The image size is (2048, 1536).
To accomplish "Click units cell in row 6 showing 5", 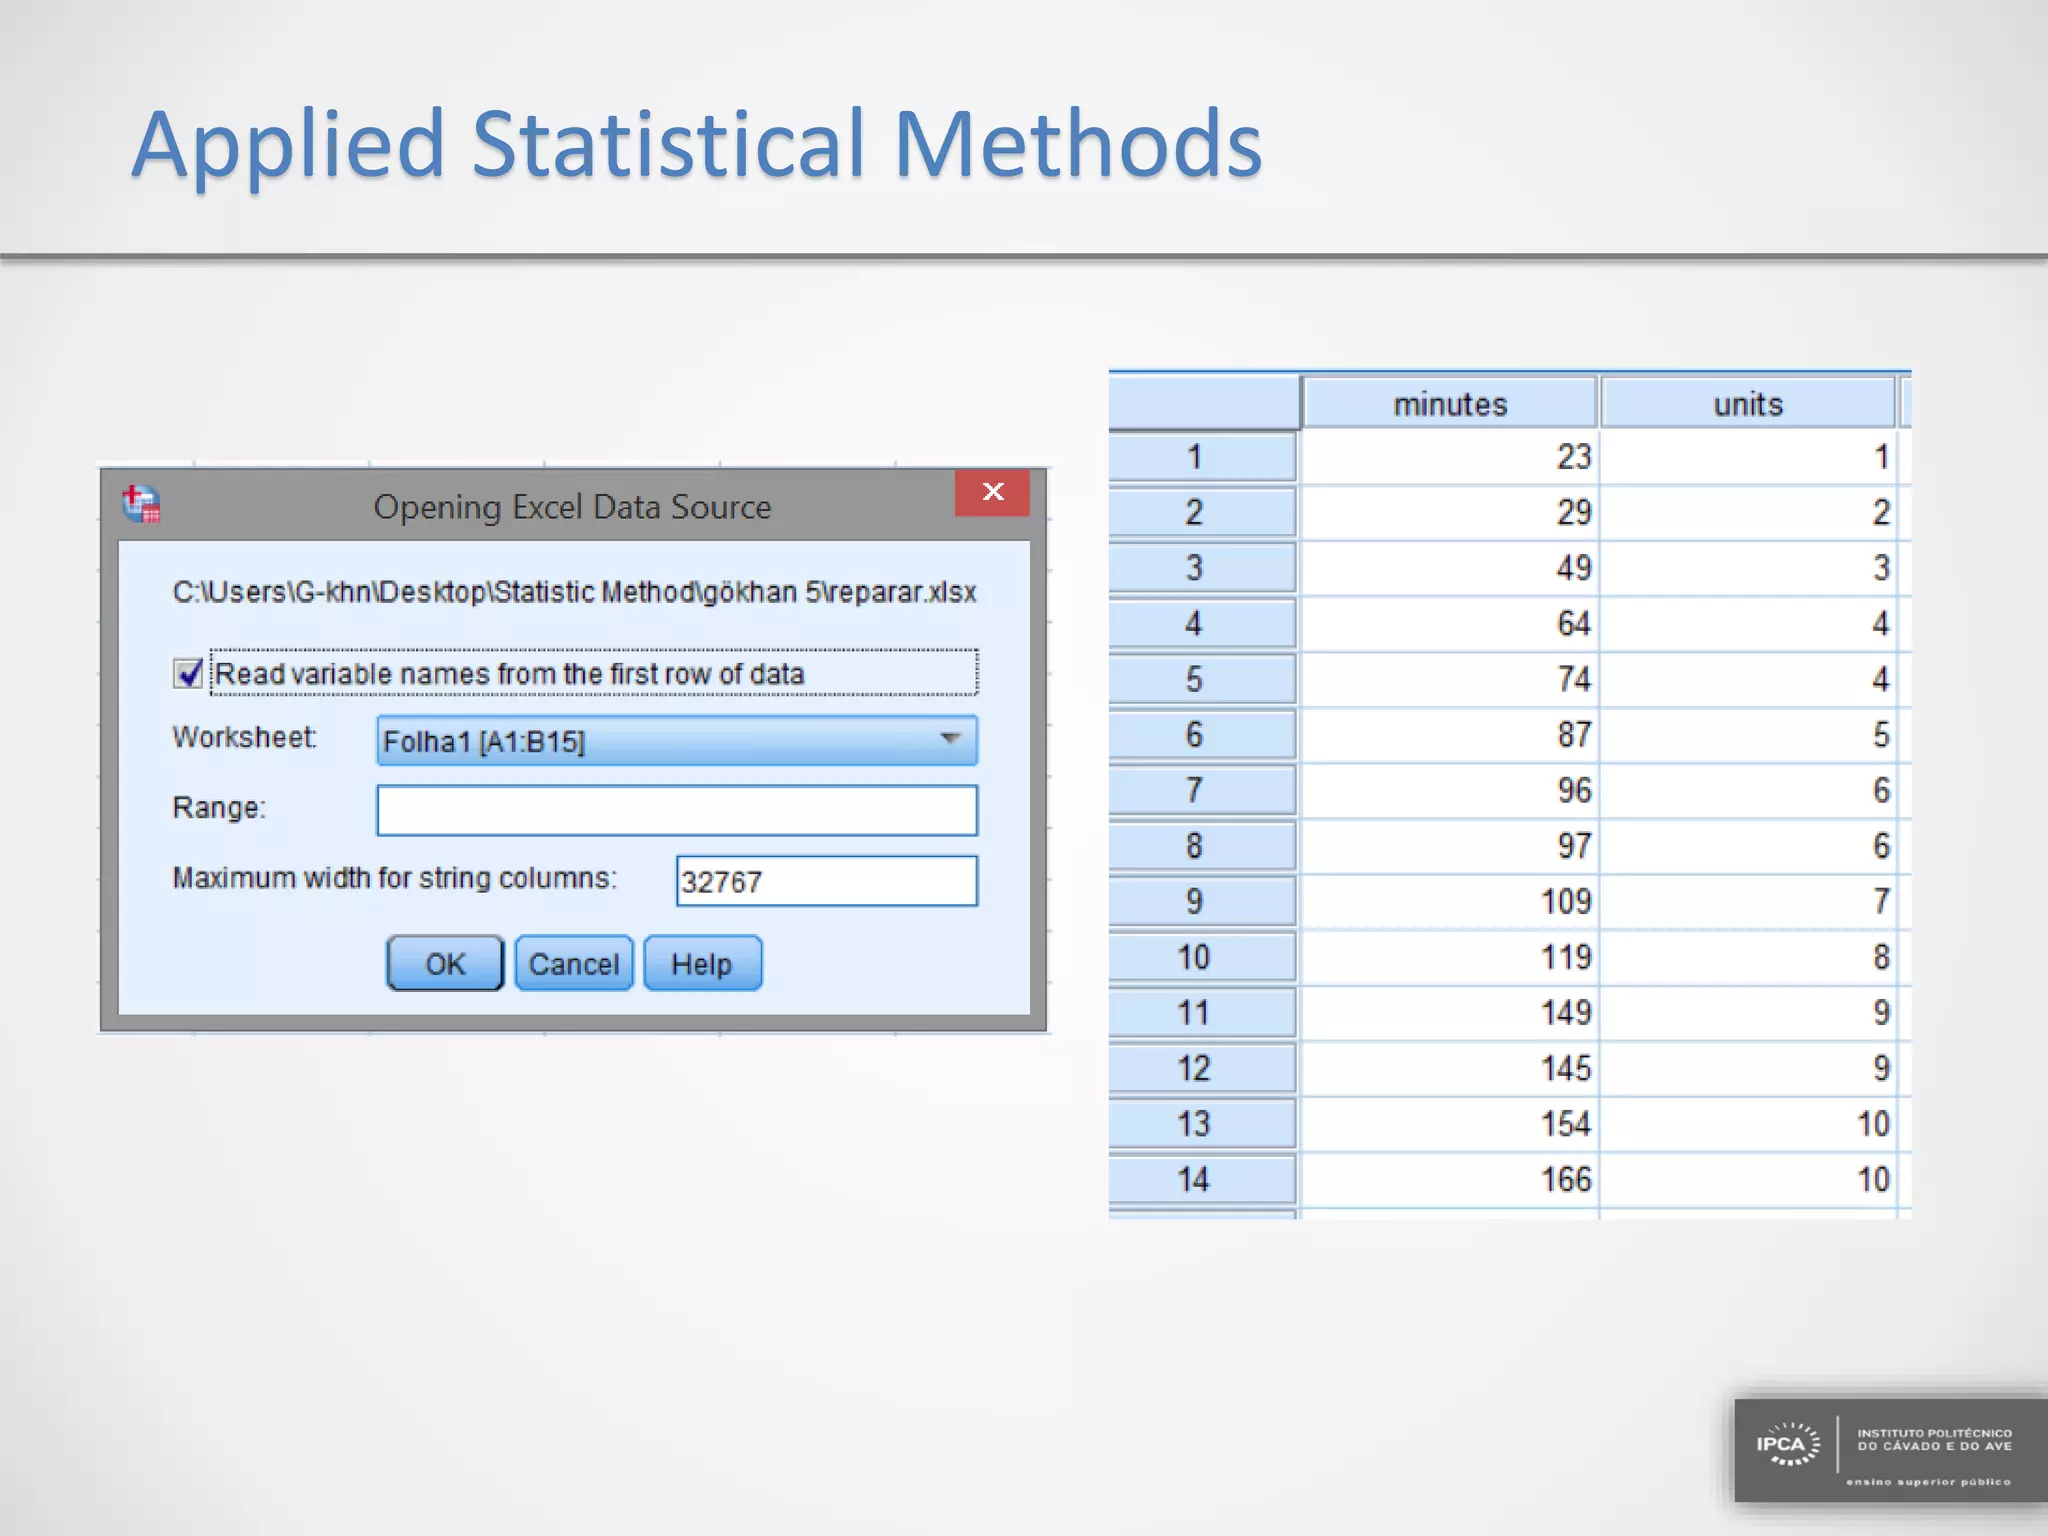I will pos(1748,735).
